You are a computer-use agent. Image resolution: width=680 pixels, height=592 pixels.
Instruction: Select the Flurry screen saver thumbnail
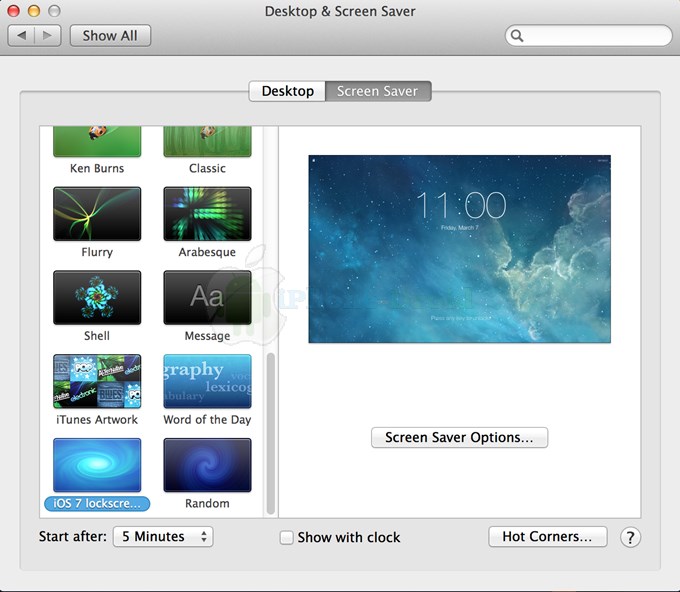tap(97, 213)
